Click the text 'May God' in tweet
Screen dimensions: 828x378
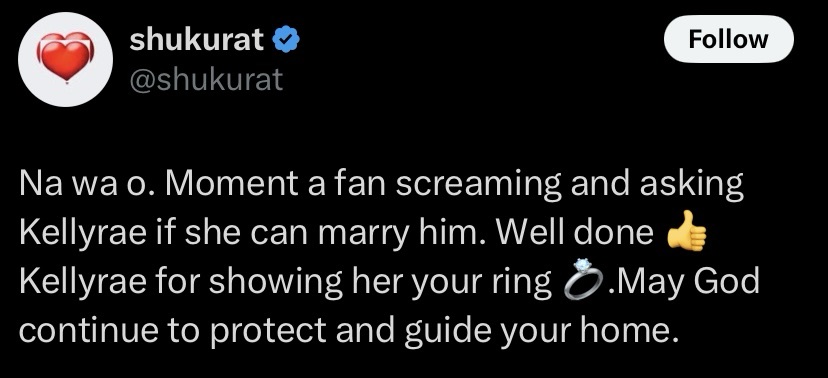688,282
